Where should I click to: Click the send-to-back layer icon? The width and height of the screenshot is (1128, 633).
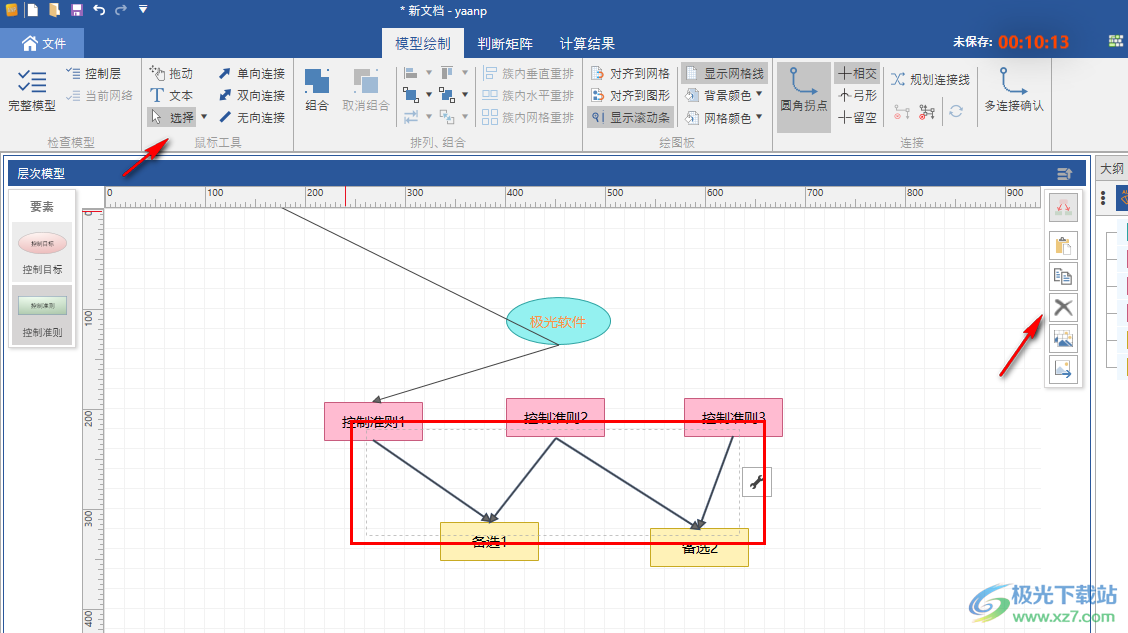pos(447,95)
